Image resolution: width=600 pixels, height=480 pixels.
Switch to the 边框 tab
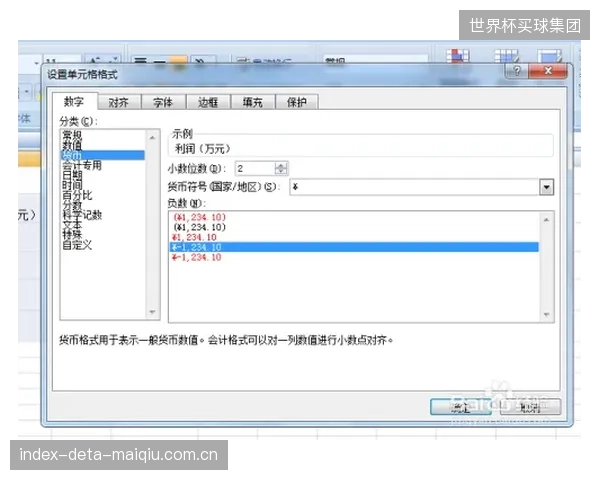tap(208, 102)
